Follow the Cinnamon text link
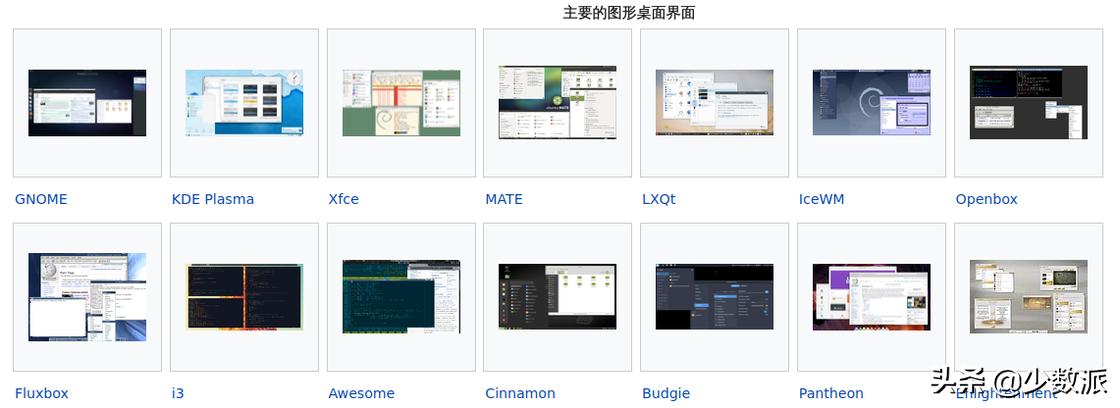 [x=520, y=393]
